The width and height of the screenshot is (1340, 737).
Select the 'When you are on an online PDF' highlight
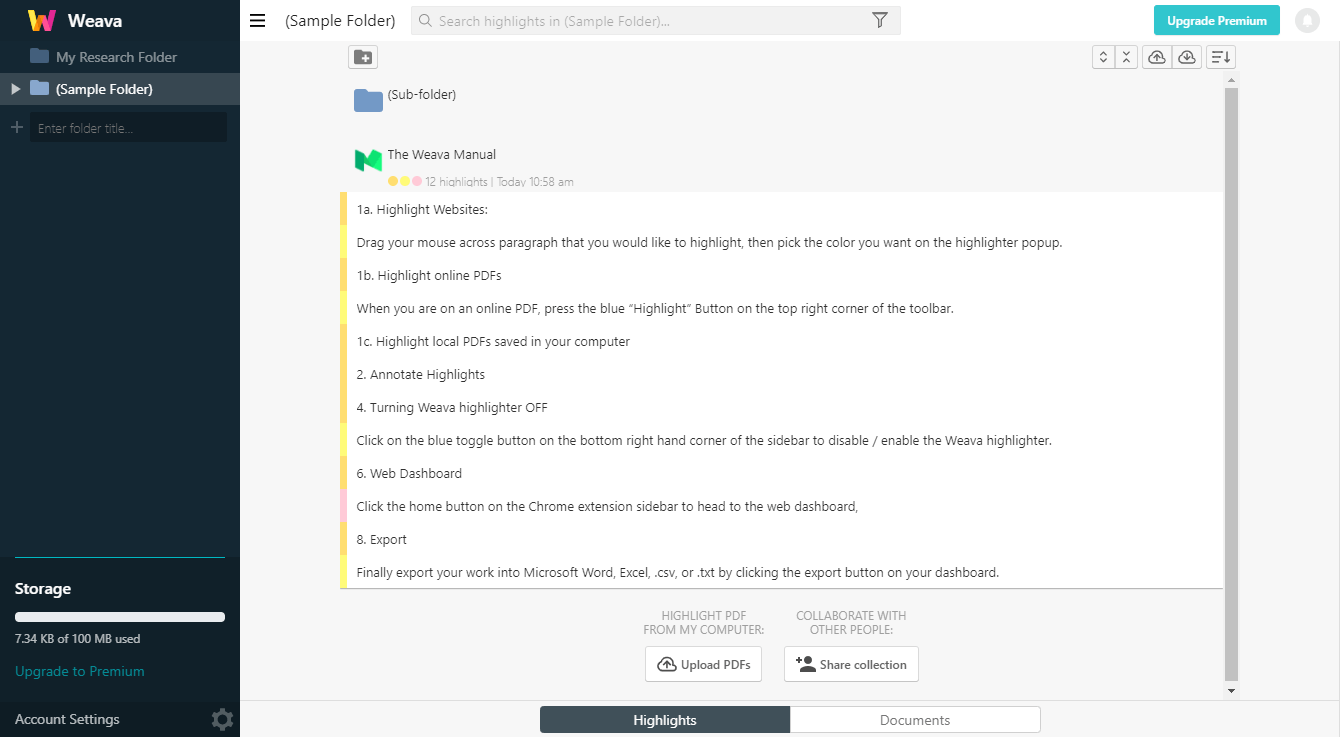[x=781, y=308]
